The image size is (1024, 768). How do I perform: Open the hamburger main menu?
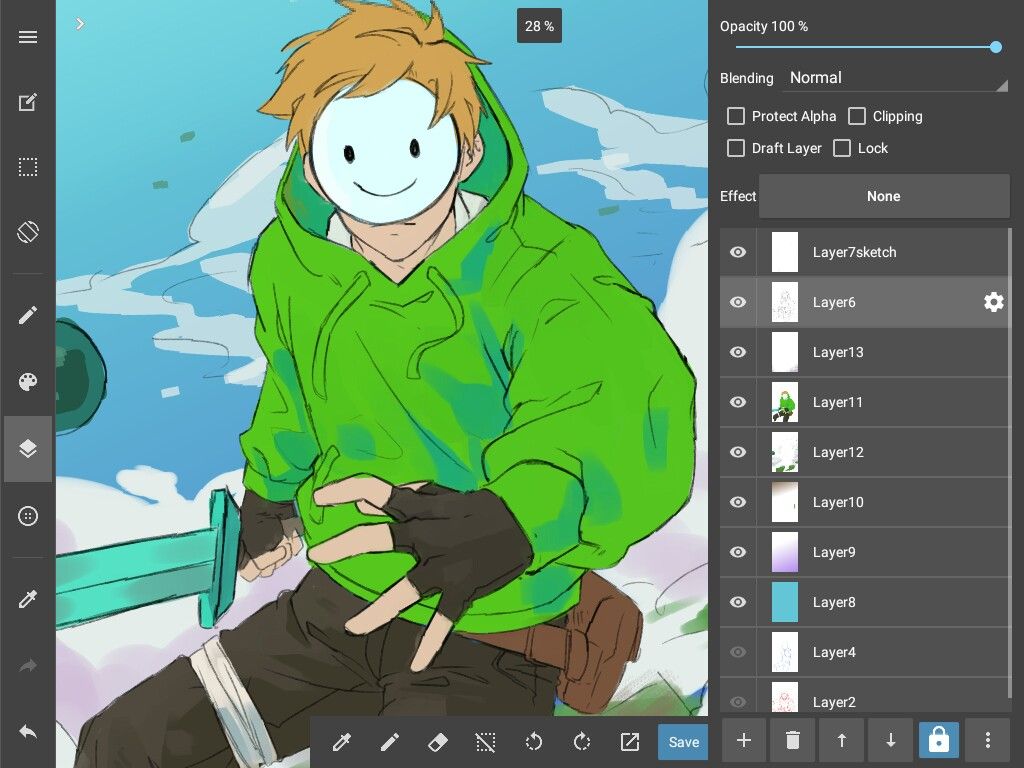point(27,37)
